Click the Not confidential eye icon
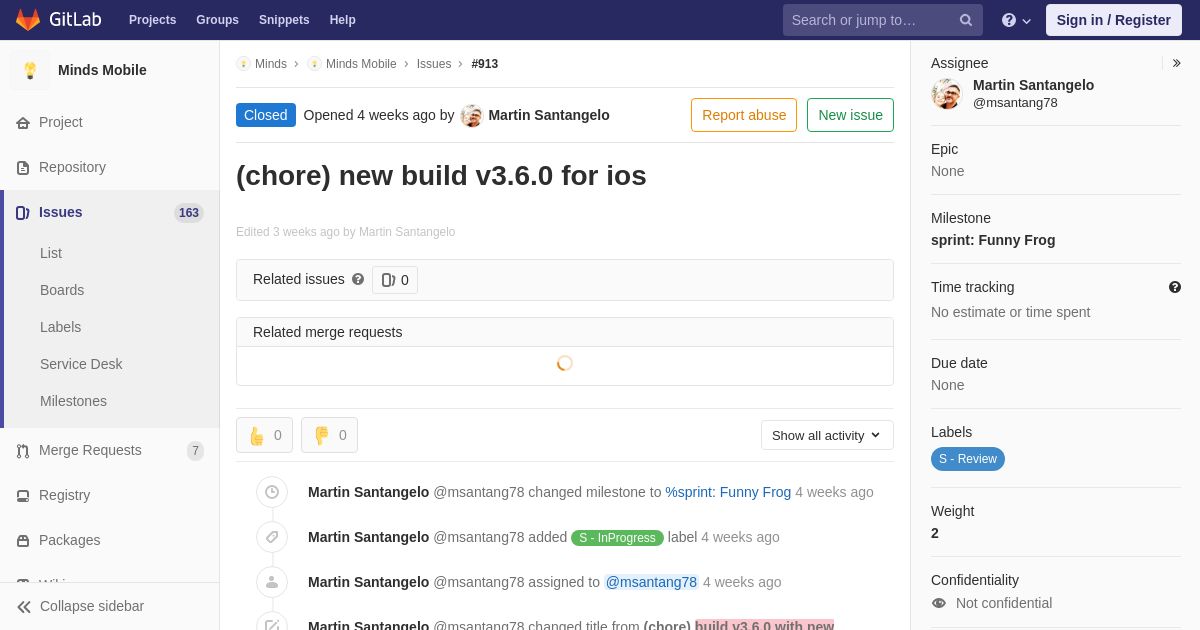 coord(938,603)
